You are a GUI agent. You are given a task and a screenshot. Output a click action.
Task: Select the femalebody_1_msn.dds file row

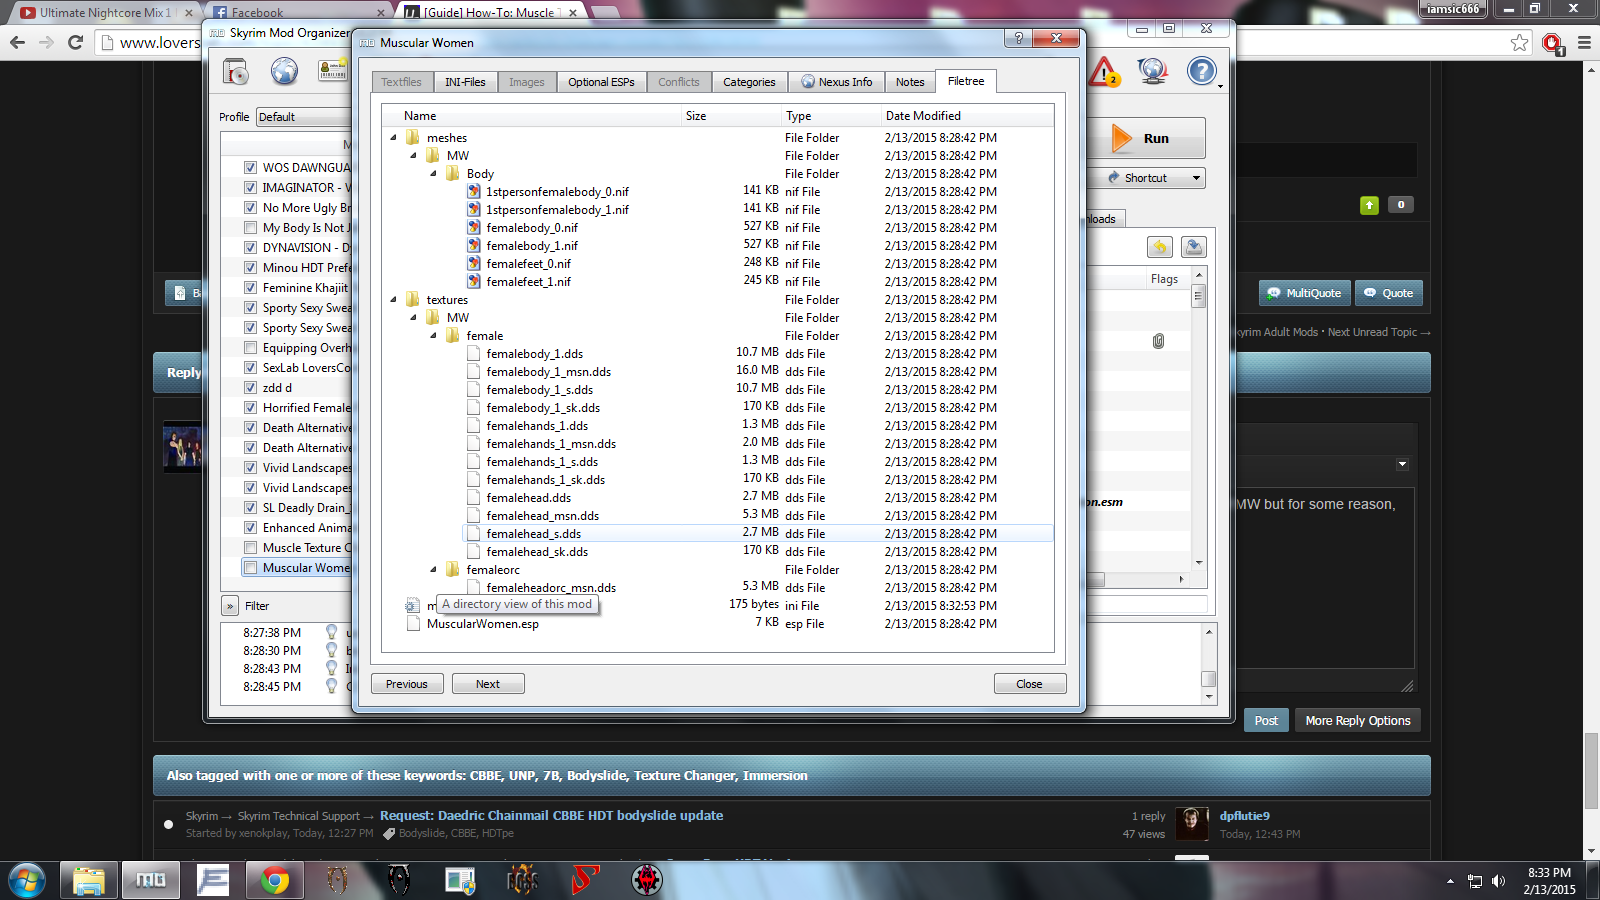pyautogui.click(x=548, y=372)
